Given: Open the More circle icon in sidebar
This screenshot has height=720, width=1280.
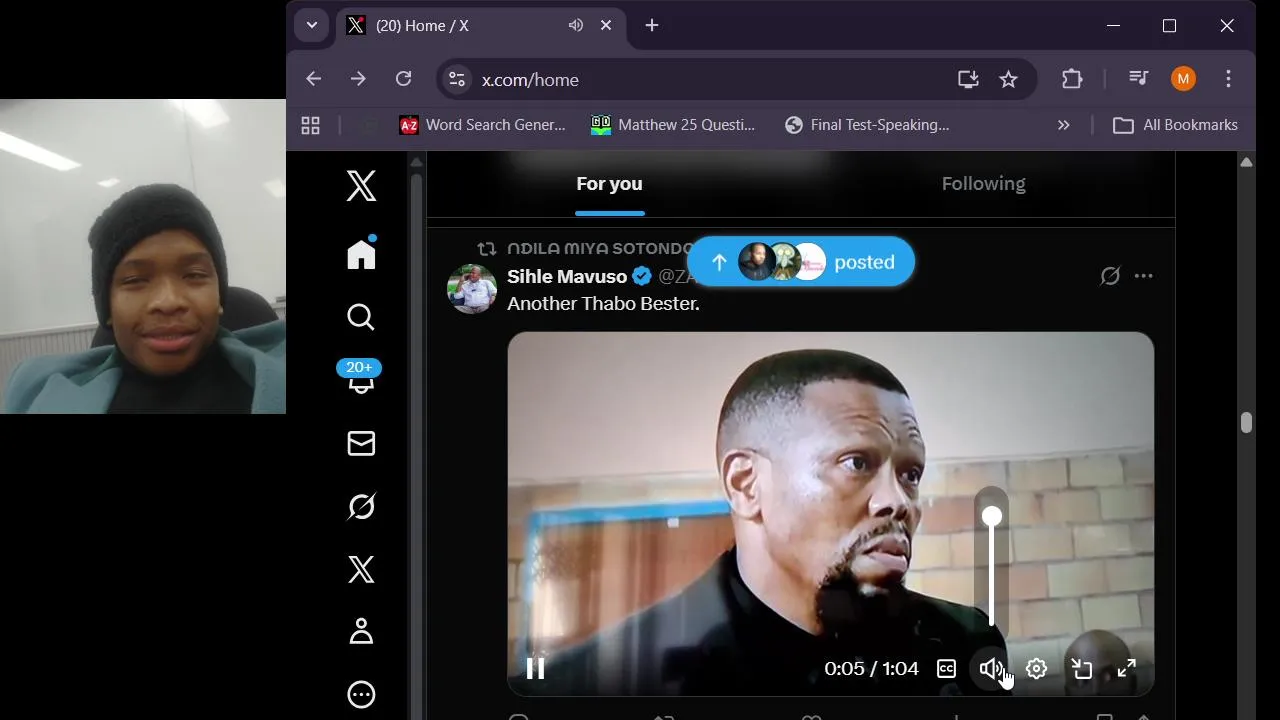Looking at the screenshot, I should tap(361, 695).
